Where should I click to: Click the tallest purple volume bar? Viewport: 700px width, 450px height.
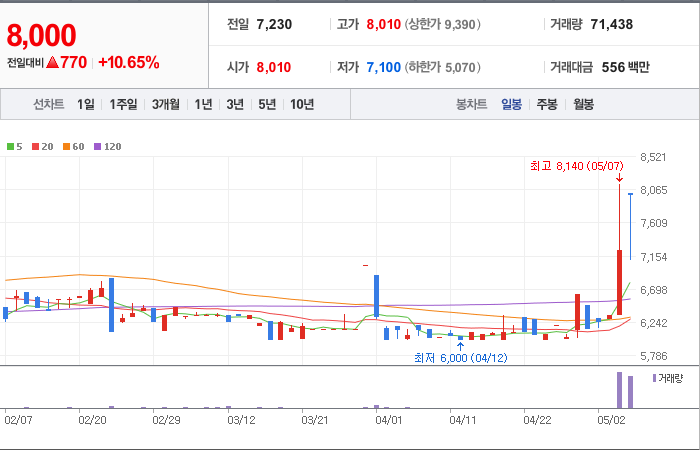[620, 390]
